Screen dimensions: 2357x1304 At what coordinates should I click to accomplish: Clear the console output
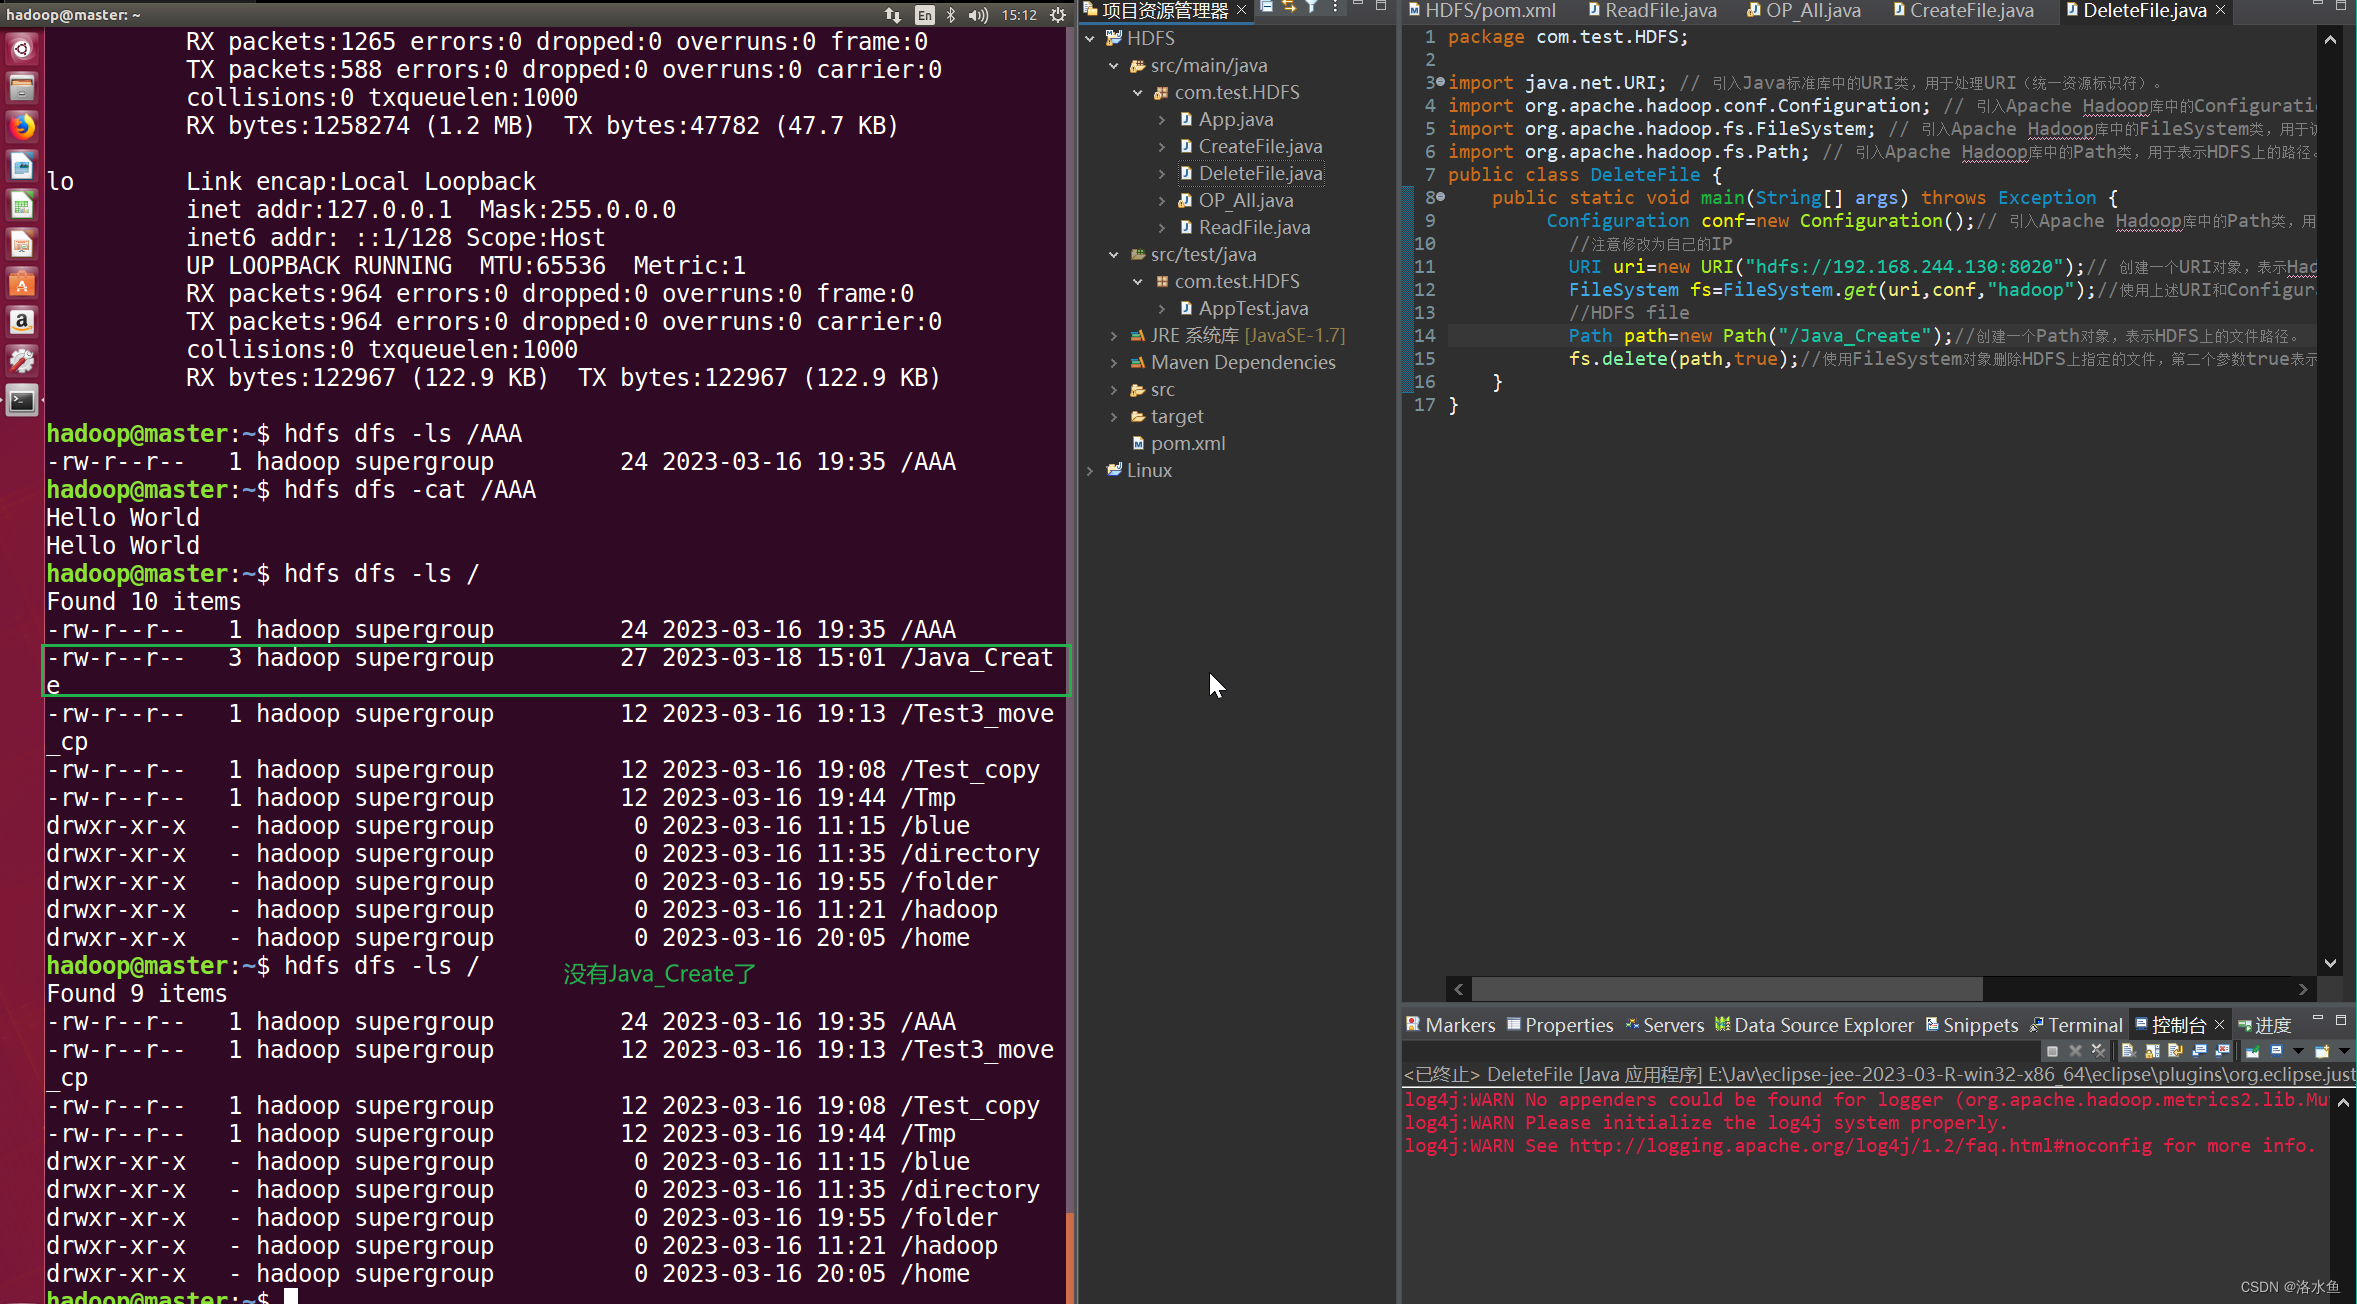(2129, 1051)
